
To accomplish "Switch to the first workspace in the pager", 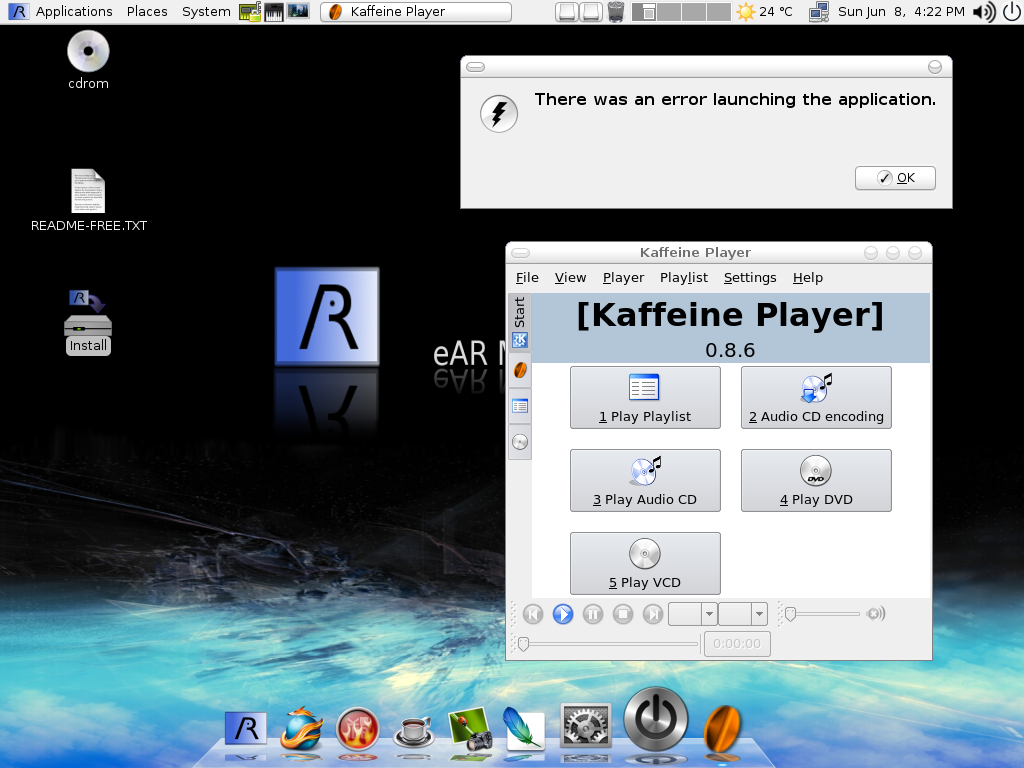I will point(644,12).
